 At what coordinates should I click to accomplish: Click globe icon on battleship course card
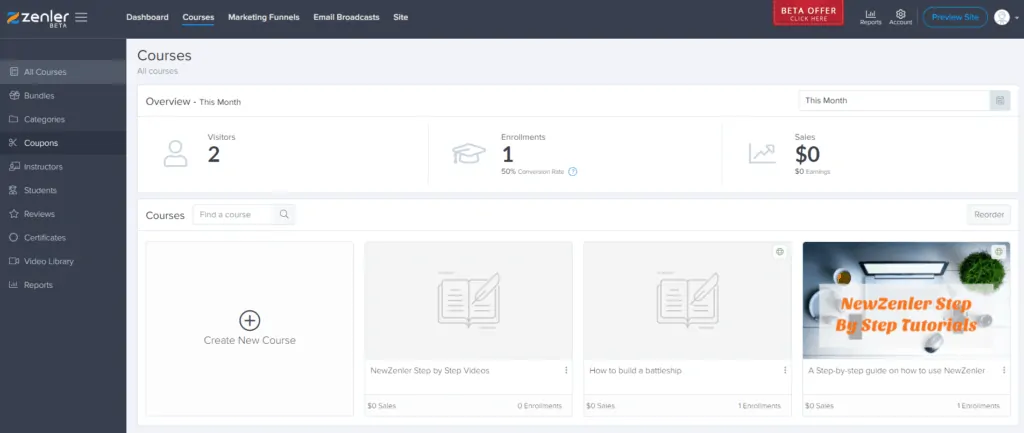pyautogui.click(x=780, y=252)
